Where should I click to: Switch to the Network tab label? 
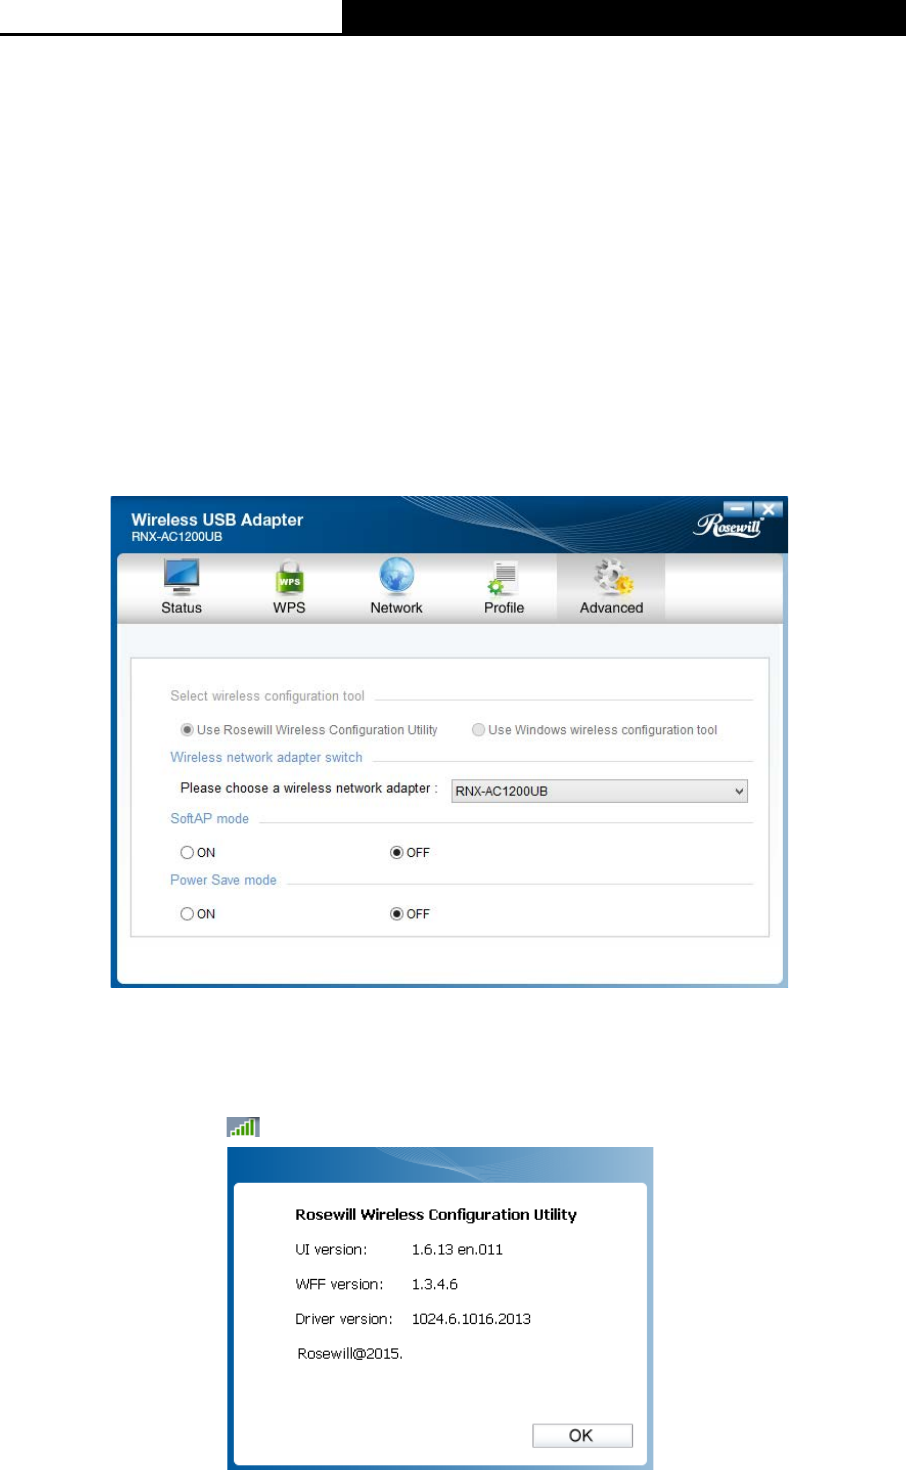[396, 608]
